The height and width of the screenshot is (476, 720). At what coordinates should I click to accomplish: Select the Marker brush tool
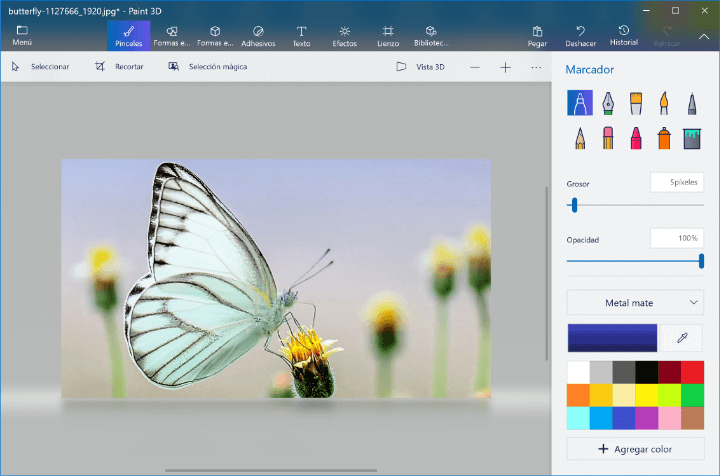(579, 102)
